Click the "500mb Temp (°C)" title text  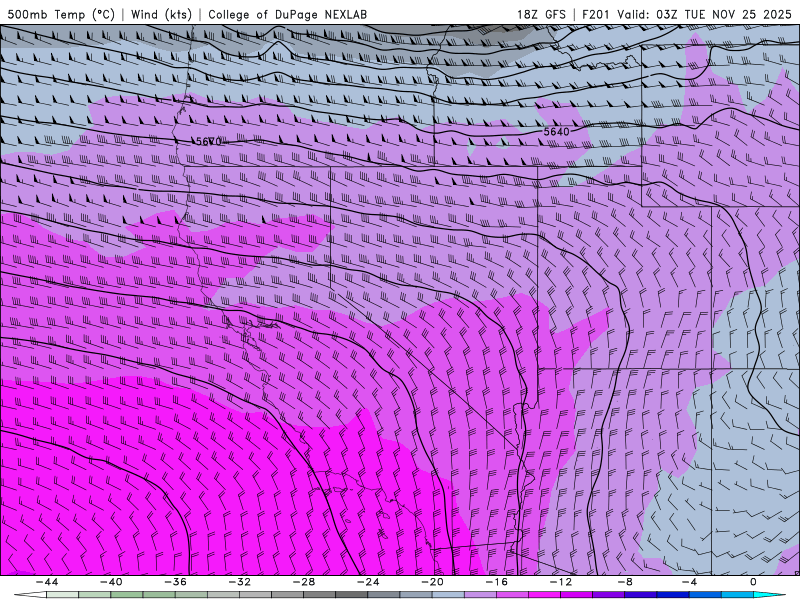click(61, 14)
